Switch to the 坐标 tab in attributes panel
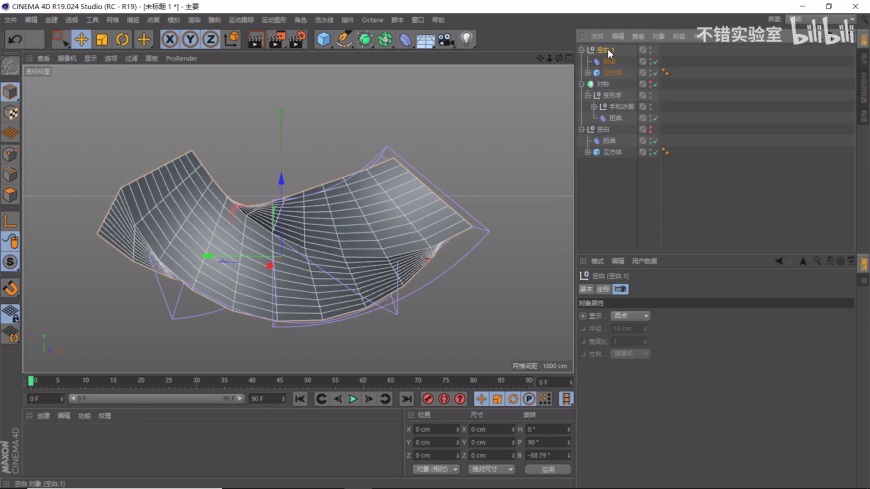The width and height of the screenshot is (870, 489). pyautogui.click(x=603, y=289)
